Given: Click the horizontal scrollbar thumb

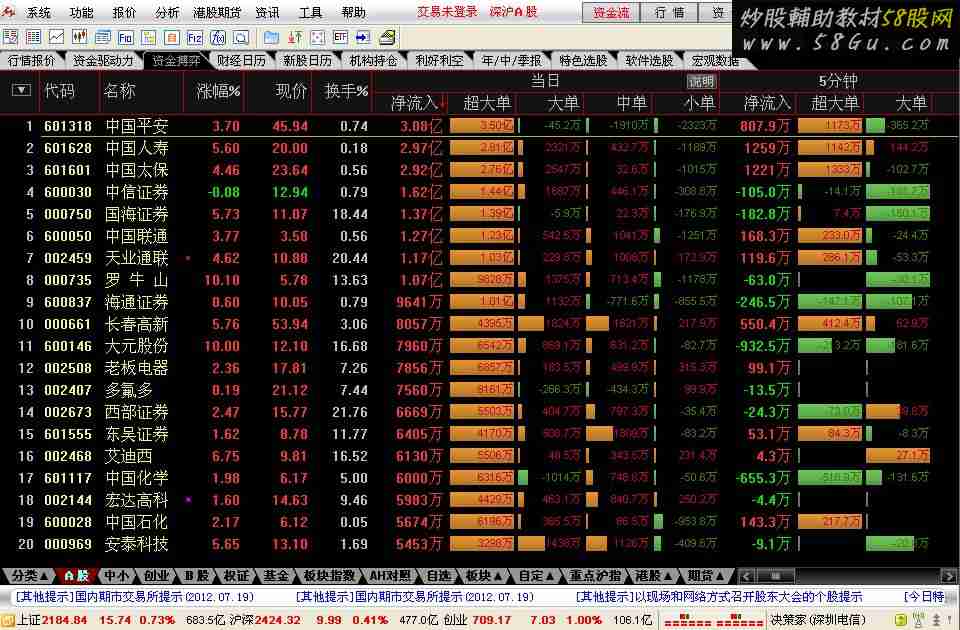Looking at the screenshot, I should [775, 576].
